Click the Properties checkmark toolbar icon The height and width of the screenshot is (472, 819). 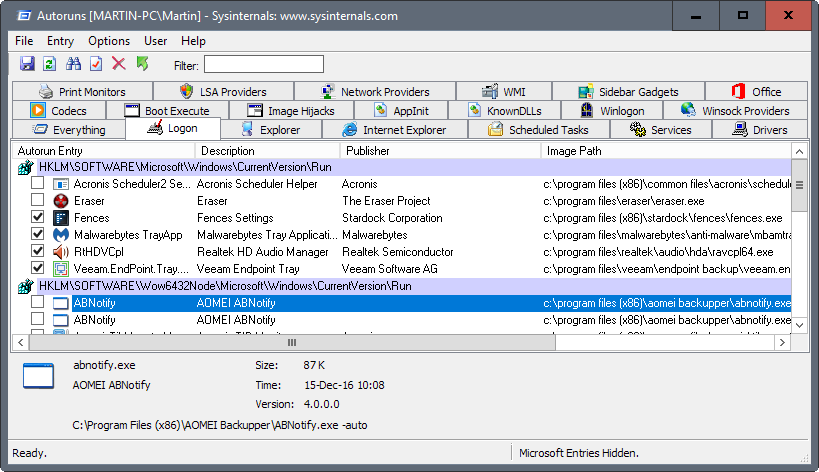pos(96,64)
